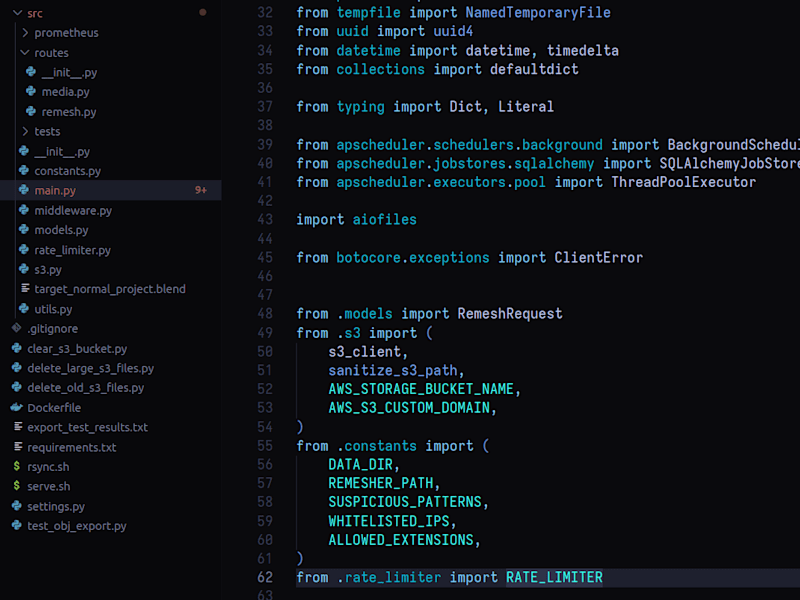Click Python icon next to test_obj_export.py

point(17,525)
